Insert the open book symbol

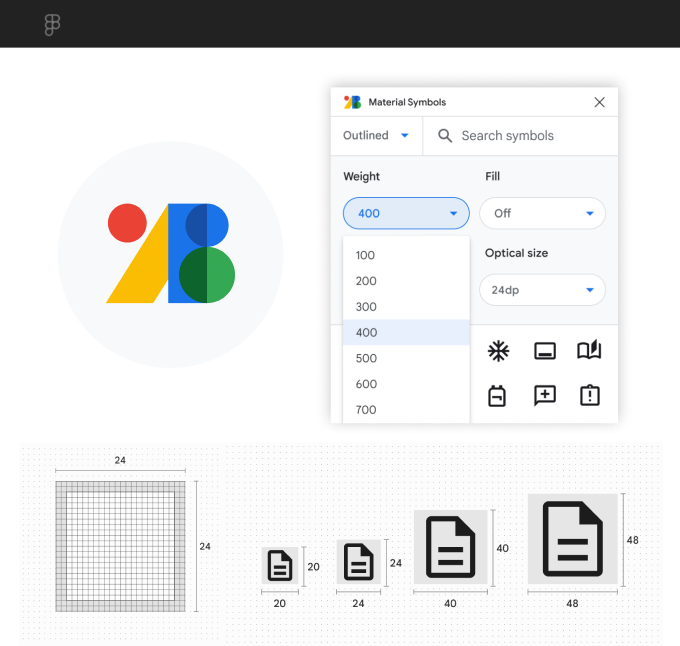point(589,349)
